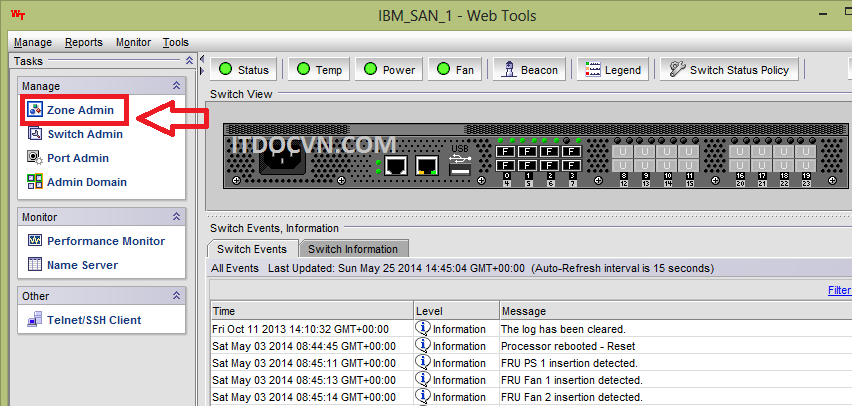Click the Beacon toolbar button

(529, 70)
